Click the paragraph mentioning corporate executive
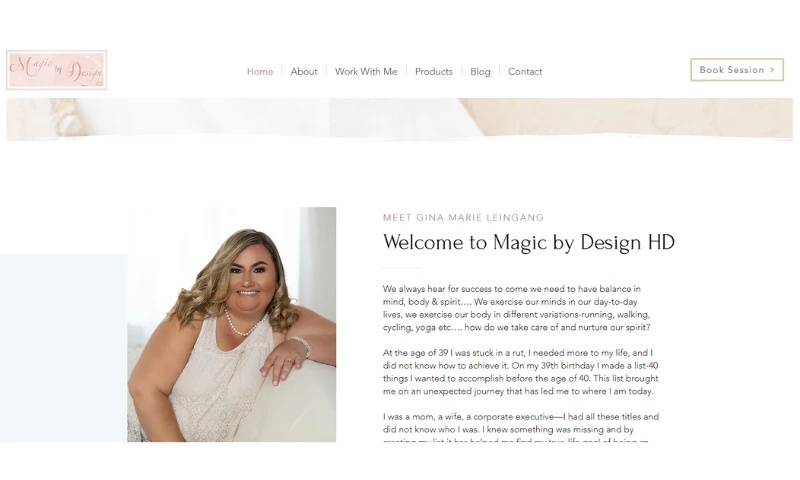The image size is (800, 480). point(521,423)
